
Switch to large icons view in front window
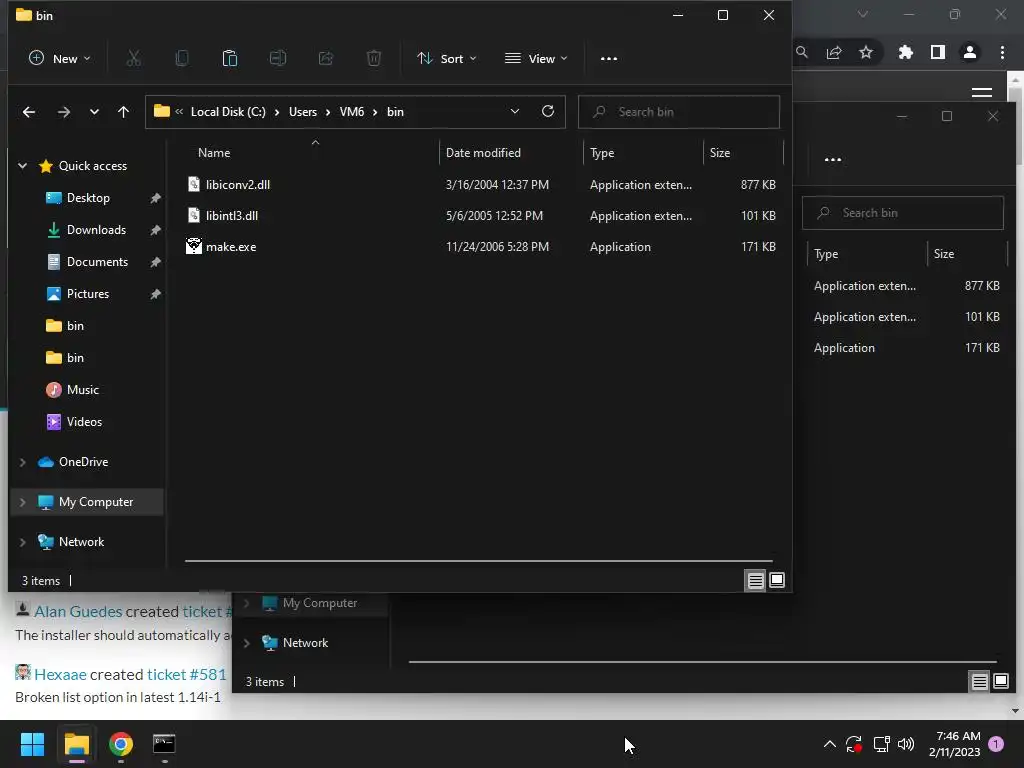click(x=777, y=580)
